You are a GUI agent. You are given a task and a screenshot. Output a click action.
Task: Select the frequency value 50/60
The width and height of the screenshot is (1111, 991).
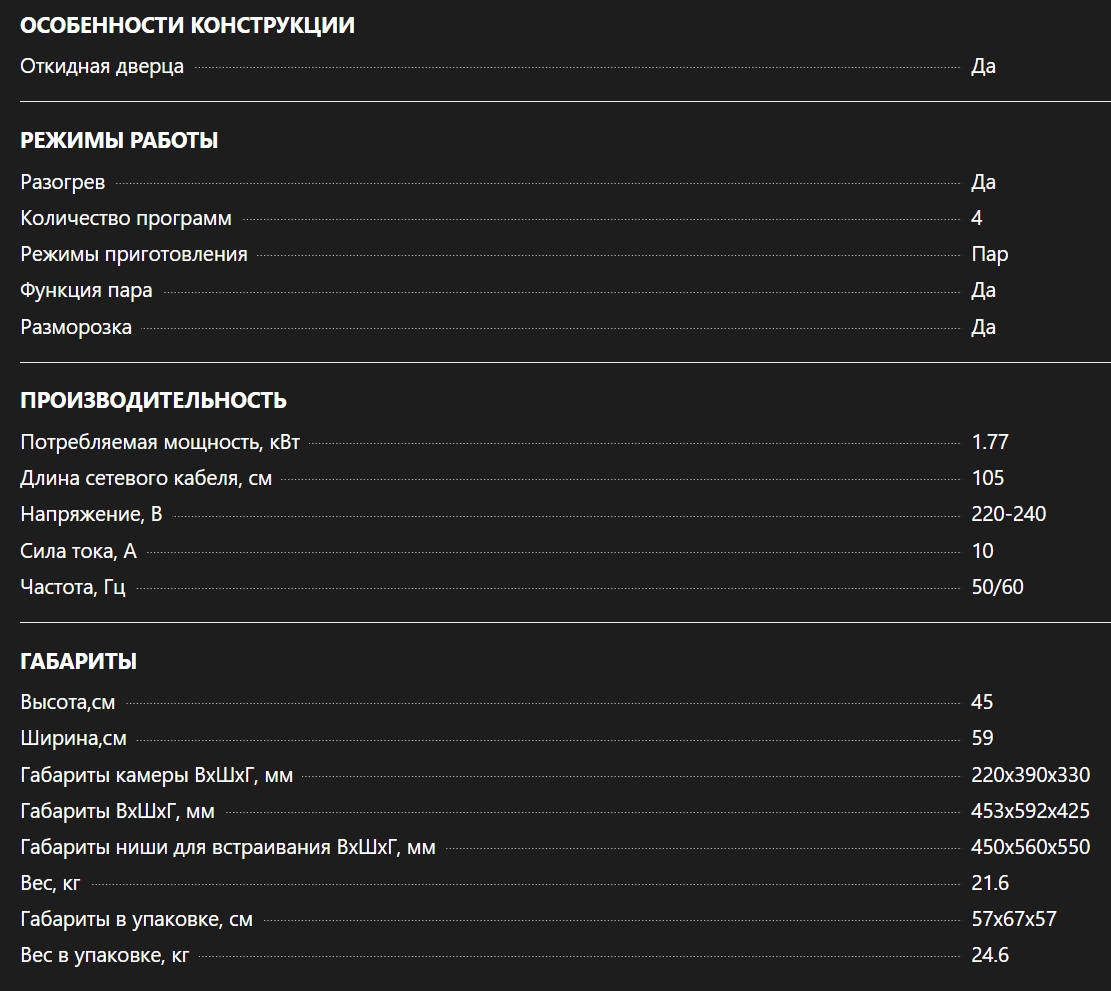(x=997, y=587)
